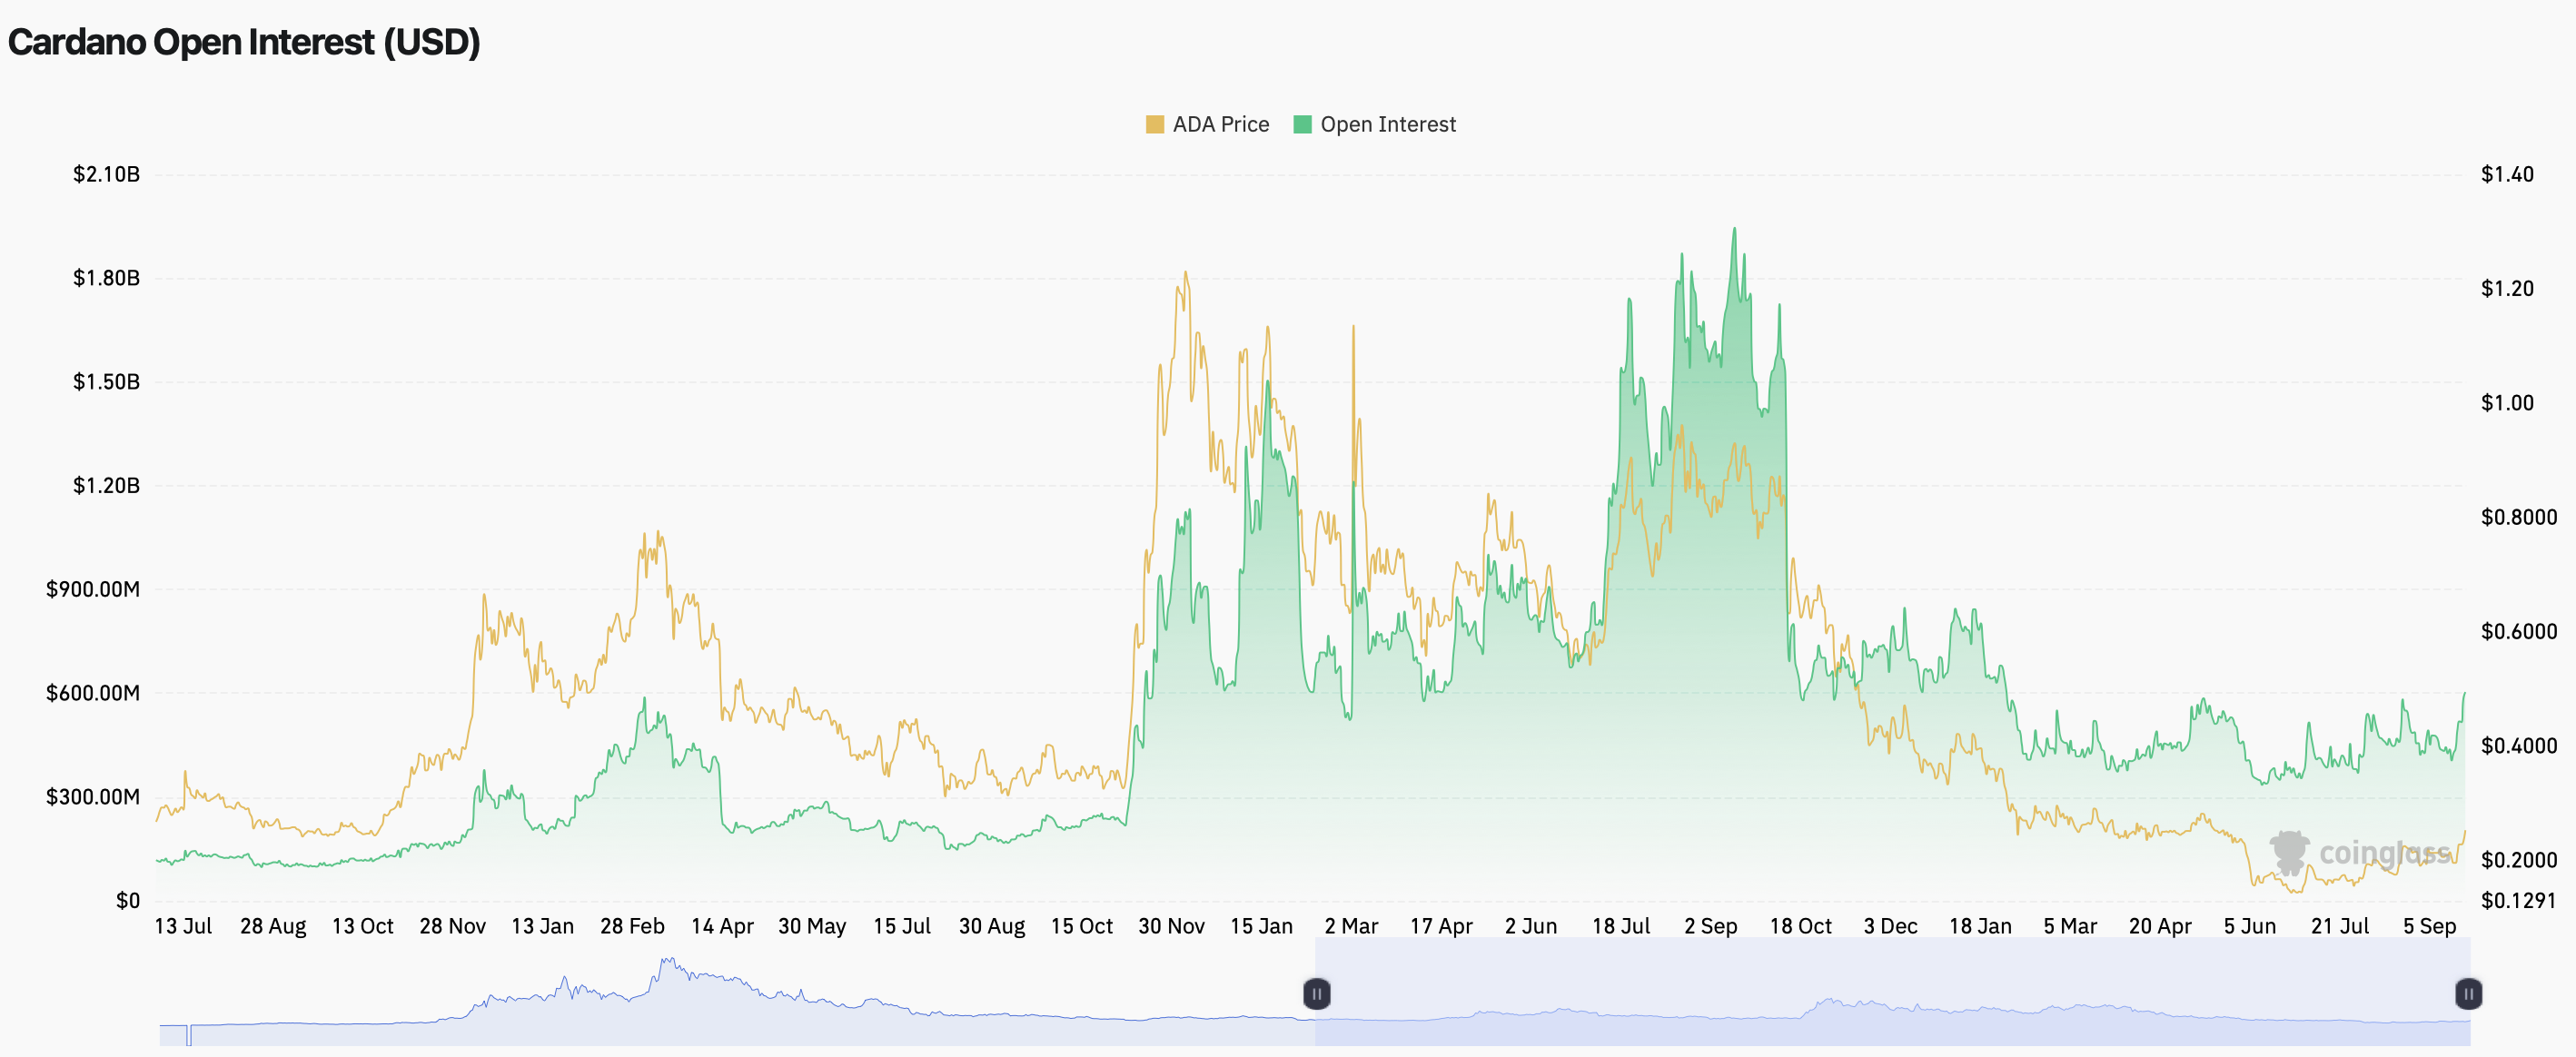Toggle the ADA Price legend series
This screenshot has width=2576, height=1057.
tap(1207, 124)
